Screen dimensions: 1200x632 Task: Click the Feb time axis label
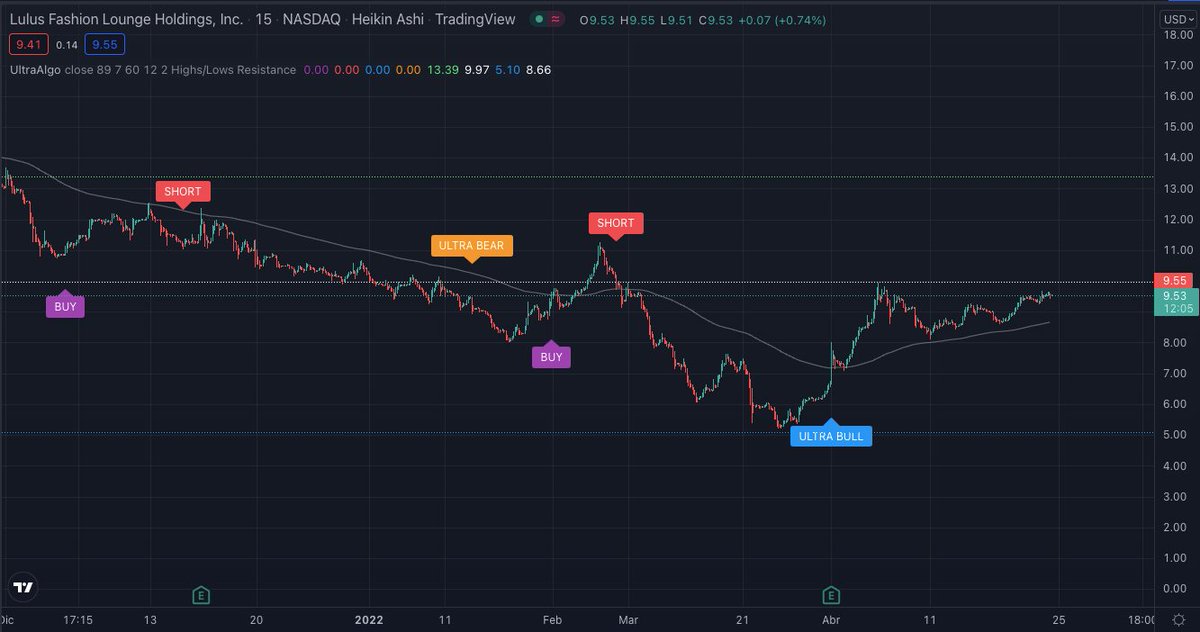550,620
